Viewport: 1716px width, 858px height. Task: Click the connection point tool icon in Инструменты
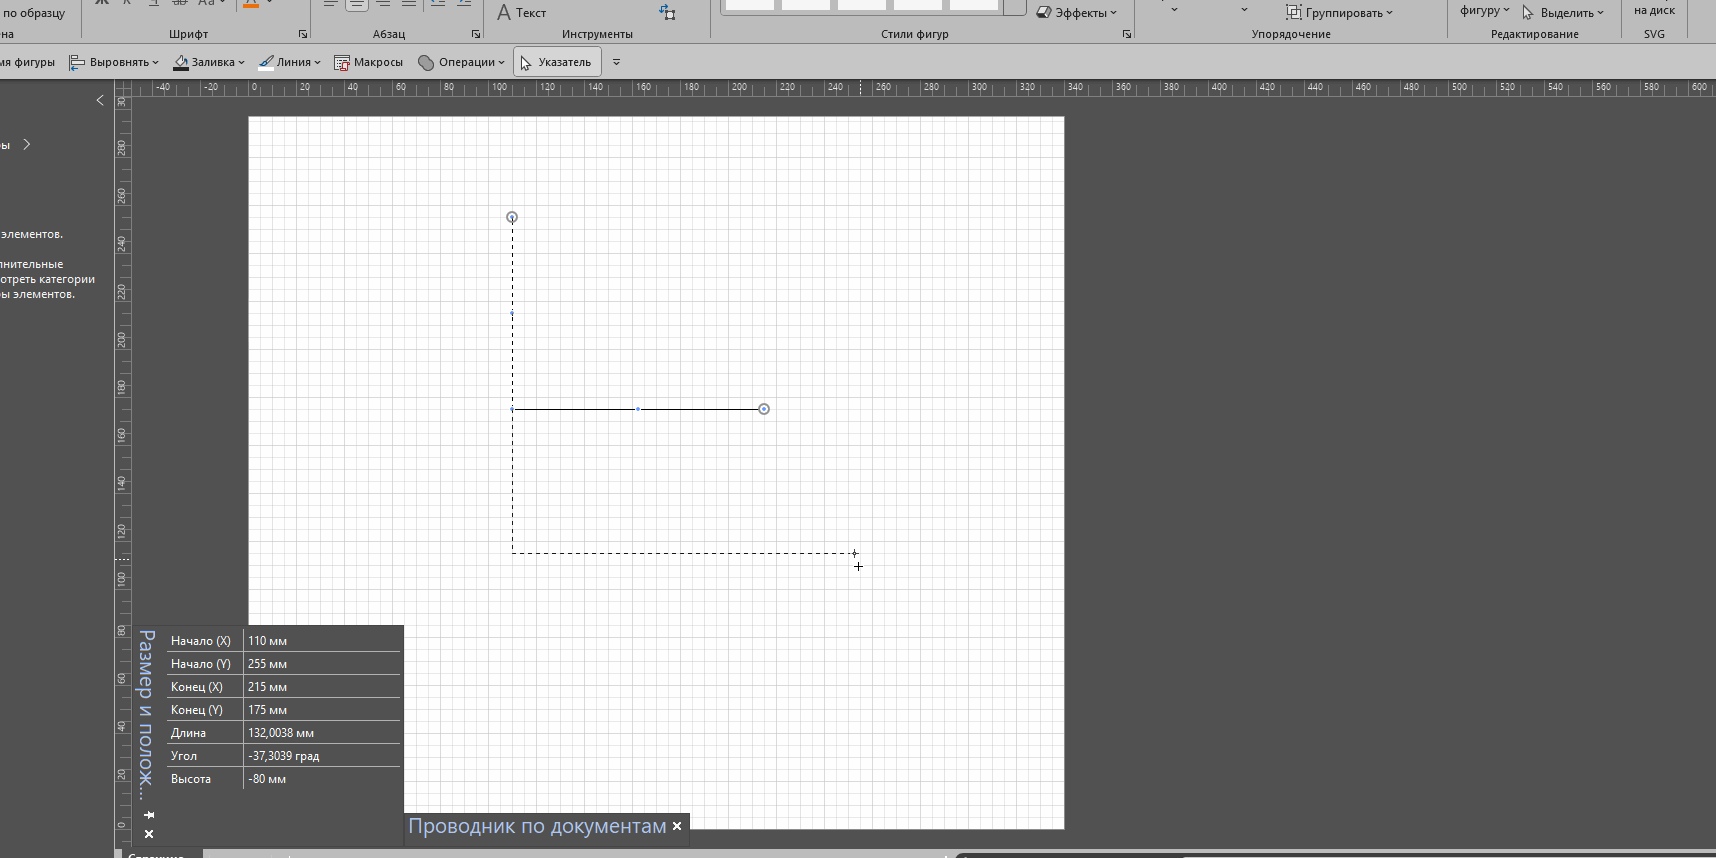(668, 13)
